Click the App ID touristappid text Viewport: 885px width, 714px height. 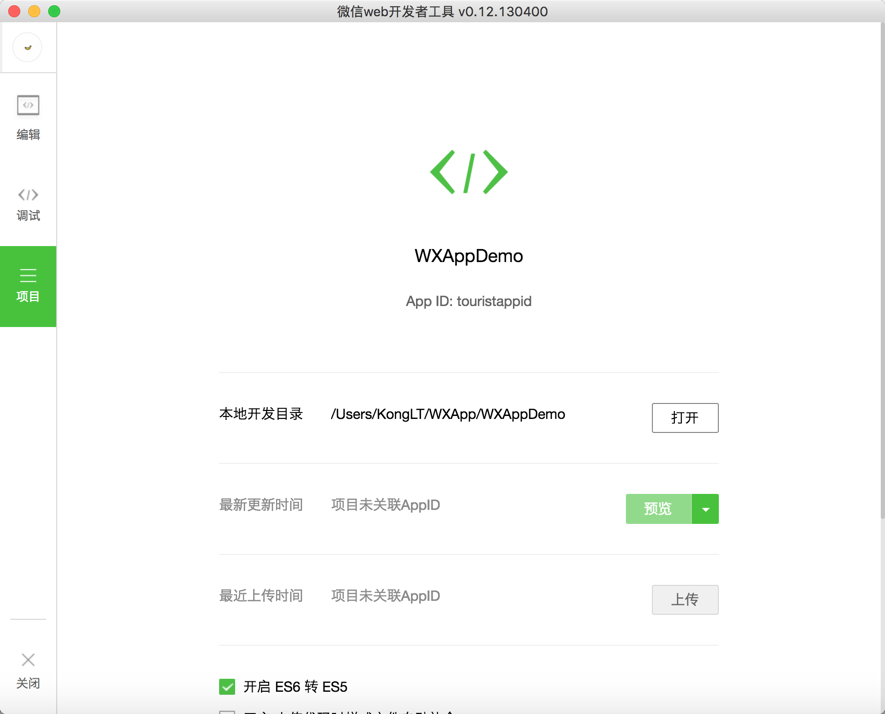pyautogui.click(x=468, y=301)
